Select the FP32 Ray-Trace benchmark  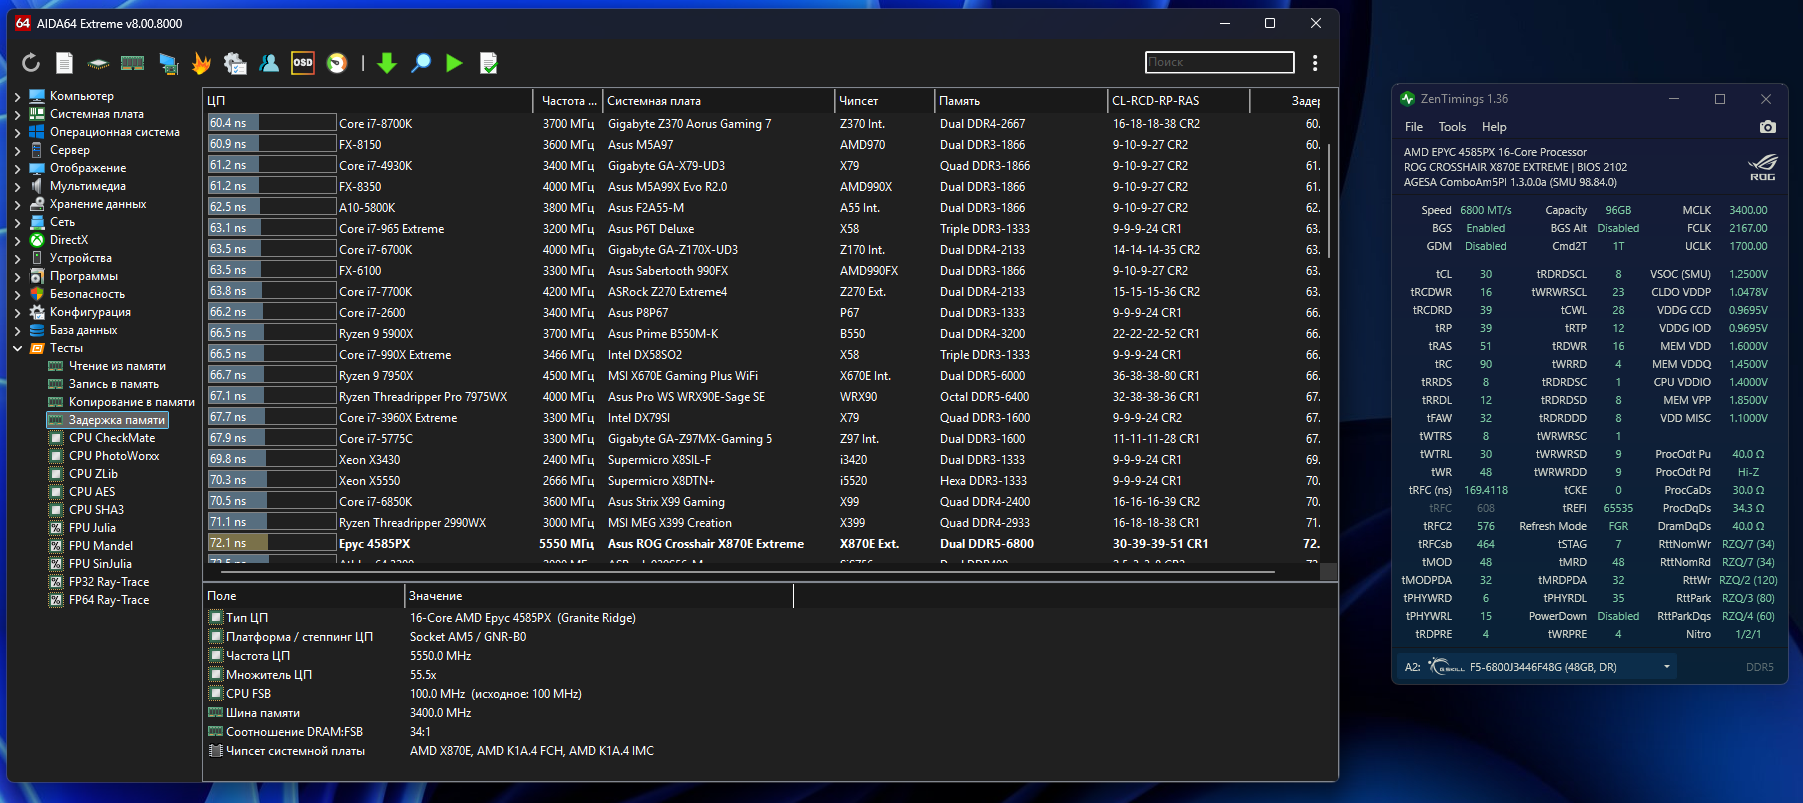tap(109, 582)
